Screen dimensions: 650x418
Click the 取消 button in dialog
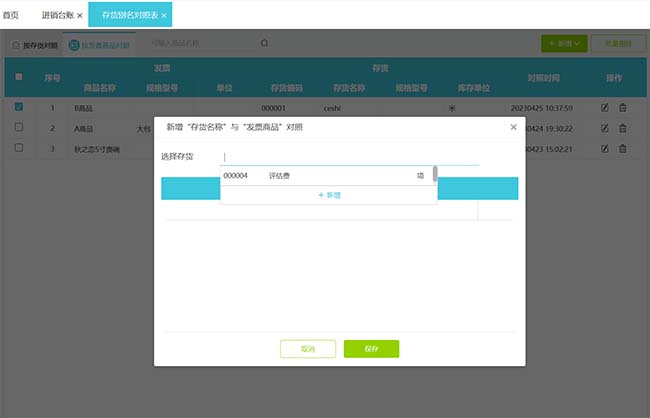tap(307, 349)
